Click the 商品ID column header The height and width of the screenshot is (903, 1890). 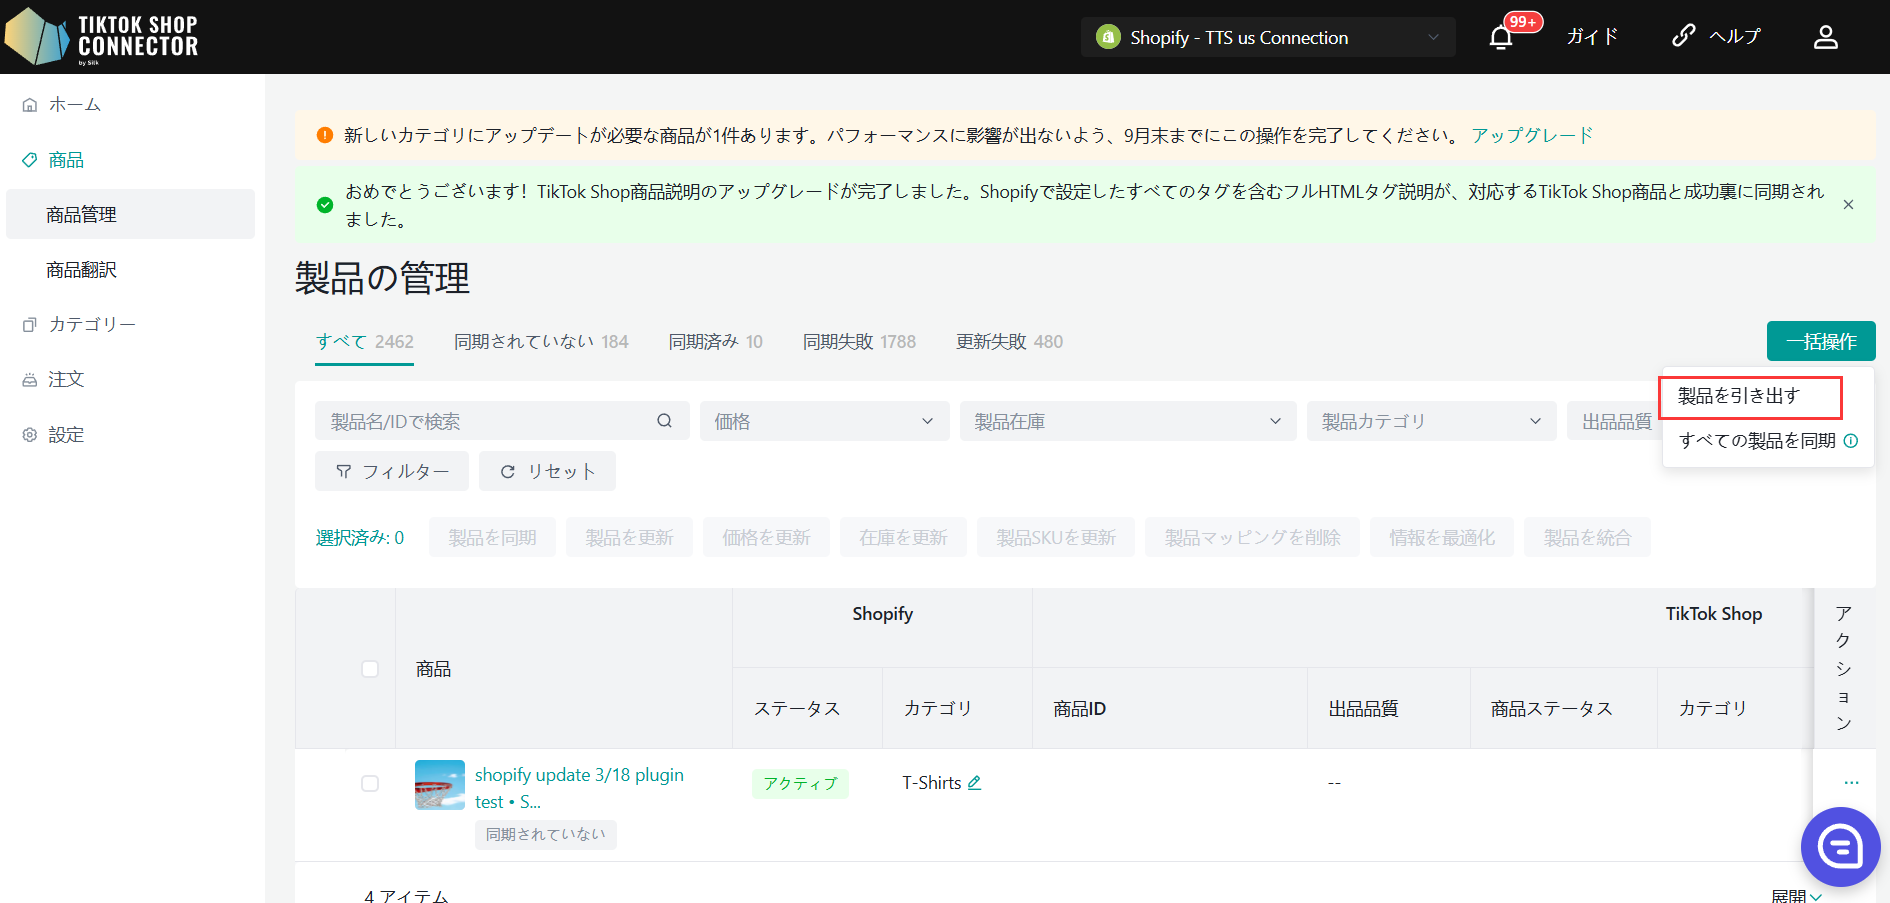1079,709
